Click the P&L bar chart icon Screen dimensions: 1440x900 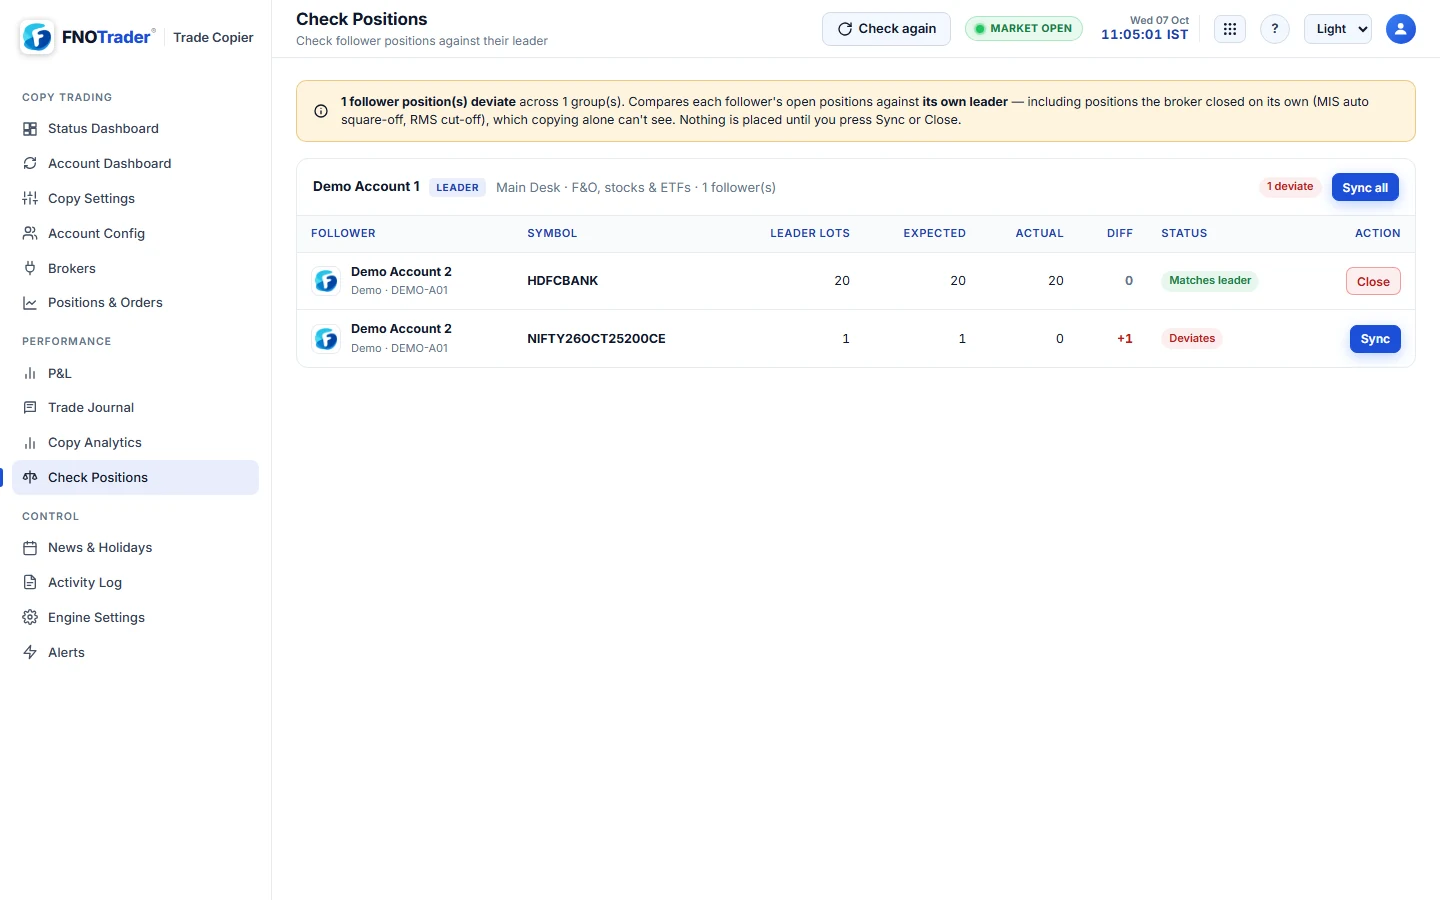30,373
